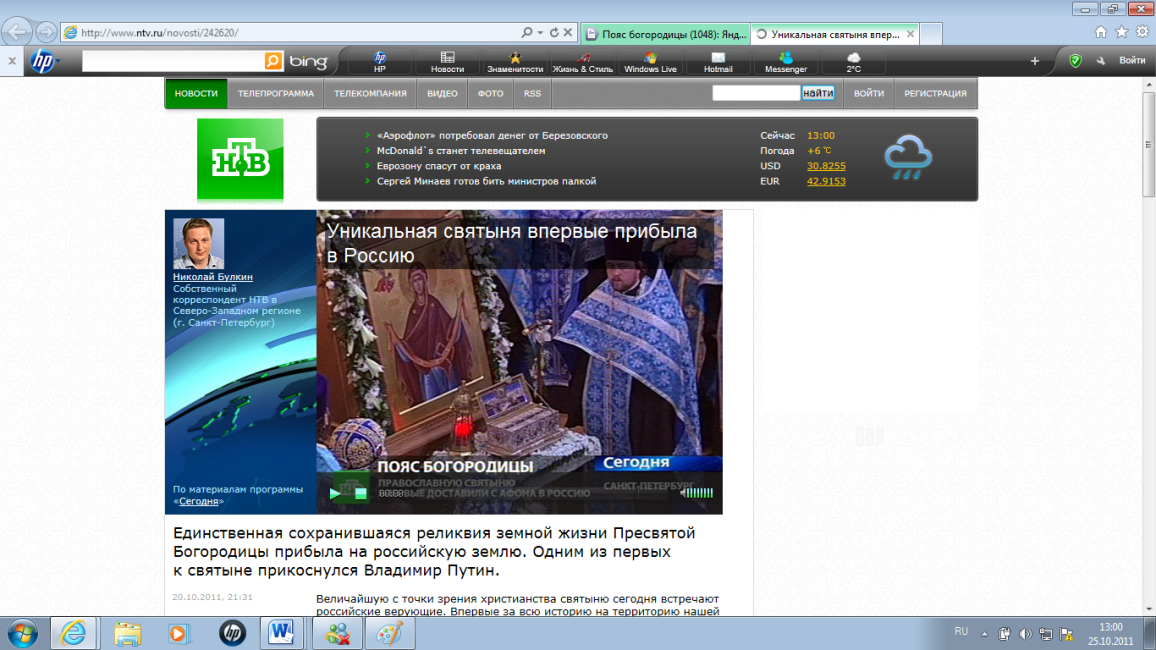The width and height of the screenshot is (1156, 650).
Task: Focus the NTV site search box
Action: [756, 93]
